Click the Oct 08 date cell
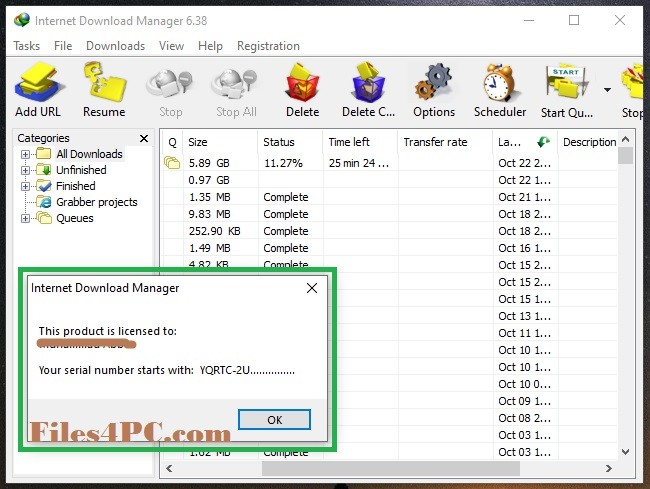This screenshot has height=489, width=650. [x=524, y=418]
